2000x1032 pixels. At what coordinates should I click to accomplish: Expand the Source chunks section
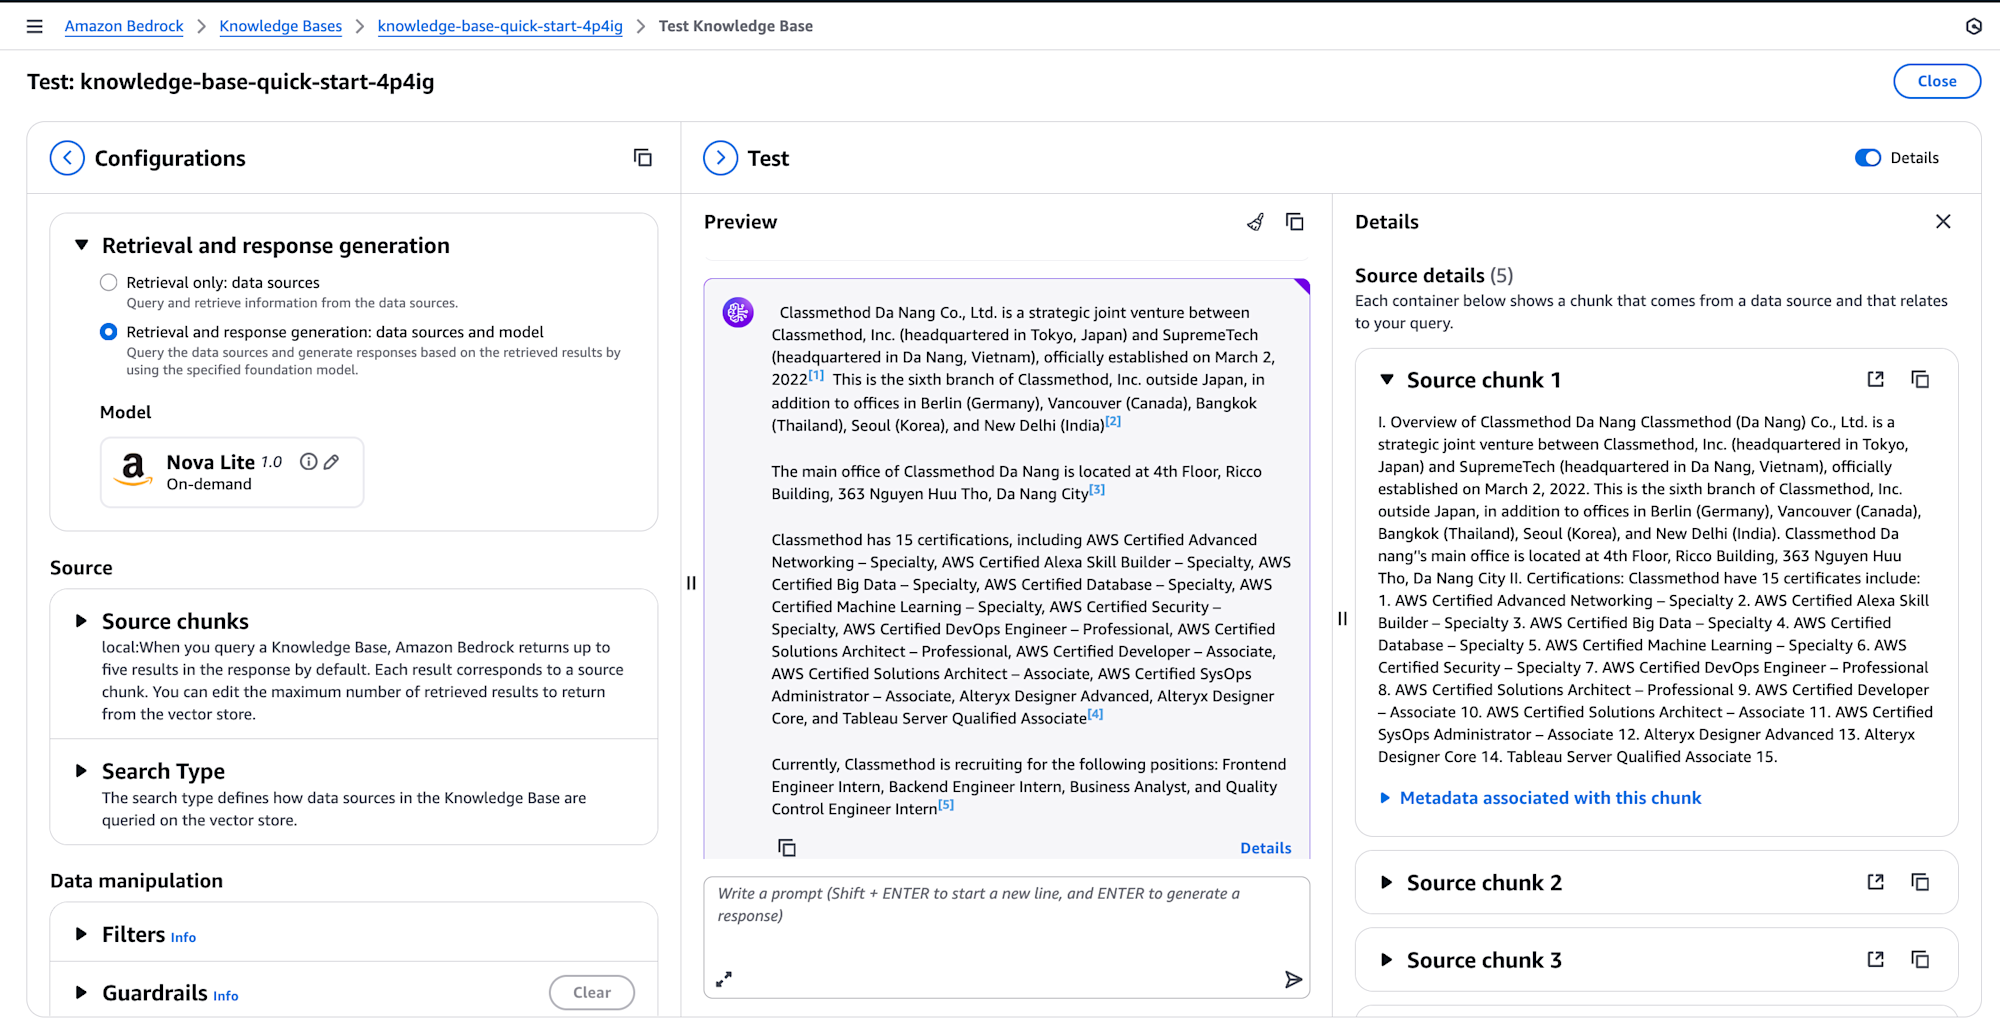(x=82, y=621)
